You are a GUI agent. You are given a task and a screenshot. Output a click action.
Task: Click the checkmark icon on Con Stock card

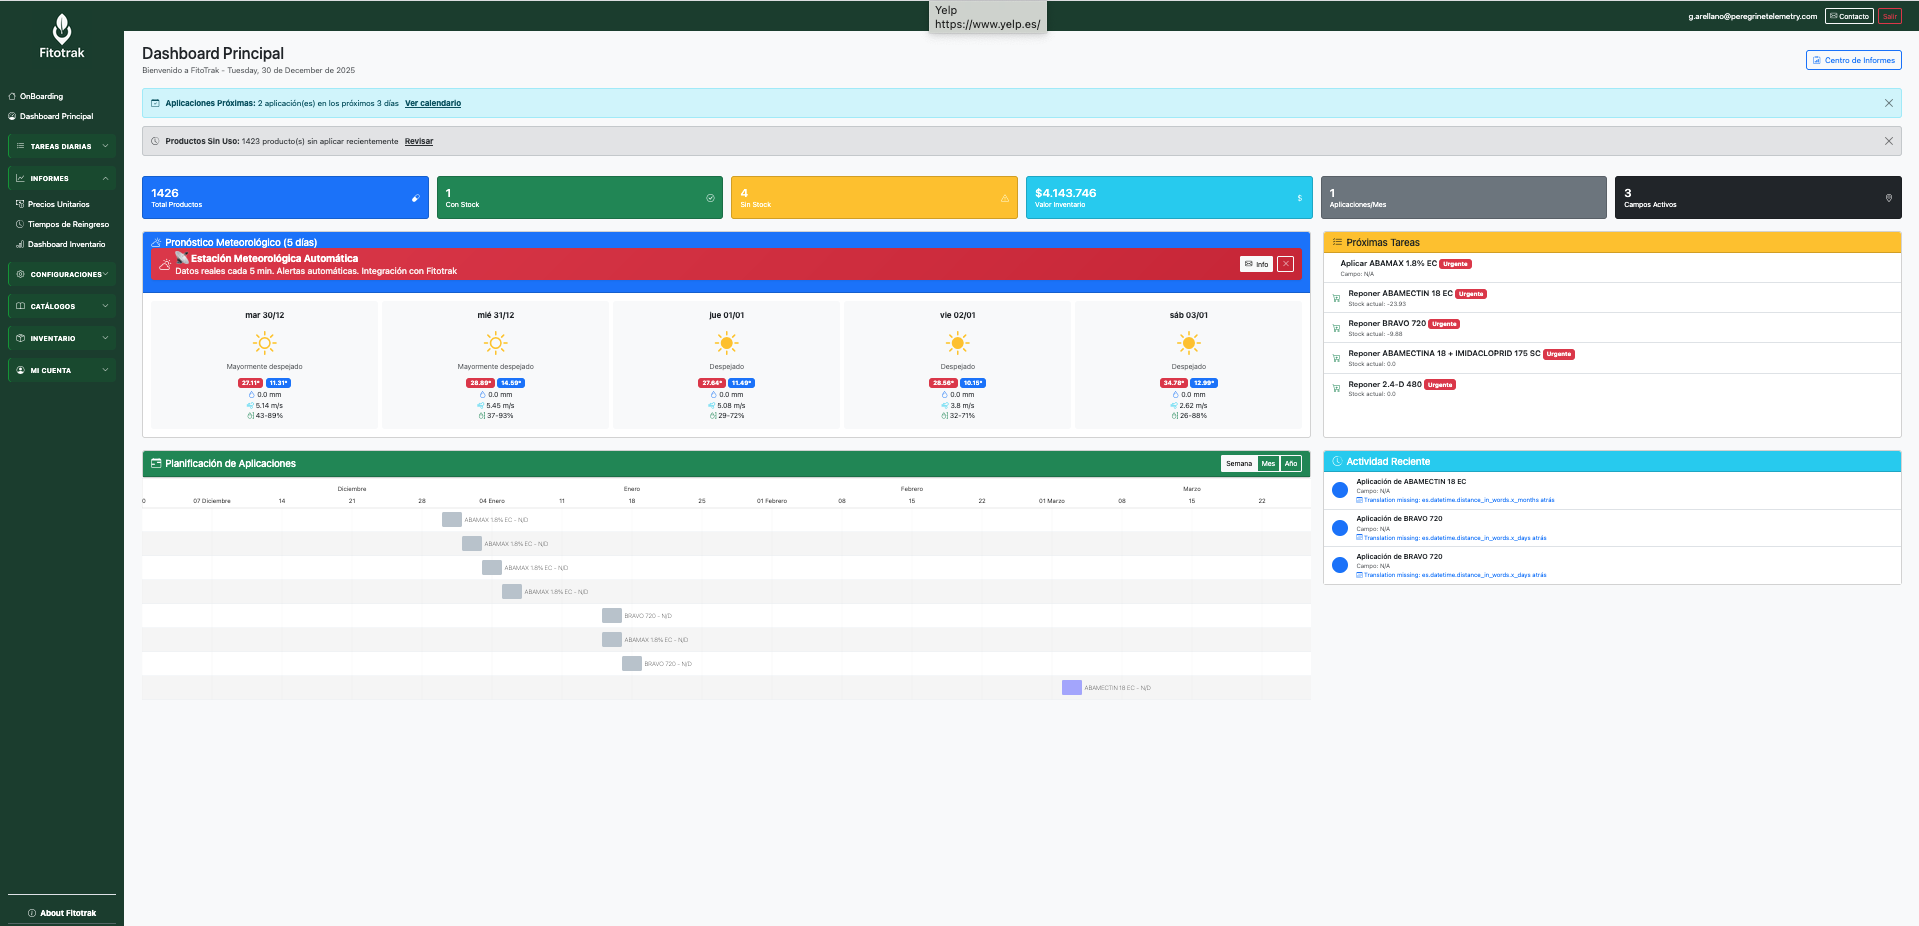(x=710, y=198)
